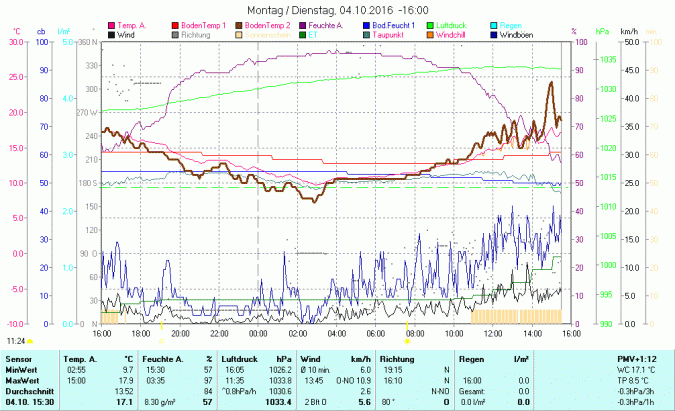The image size is (675, 411).
Task: Toggle the Sonnenschein series label in legend
Action: pos(265,34)
